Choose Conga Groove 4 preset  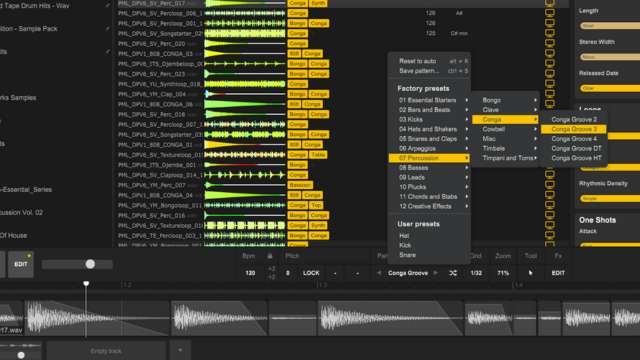coord(573,139)
